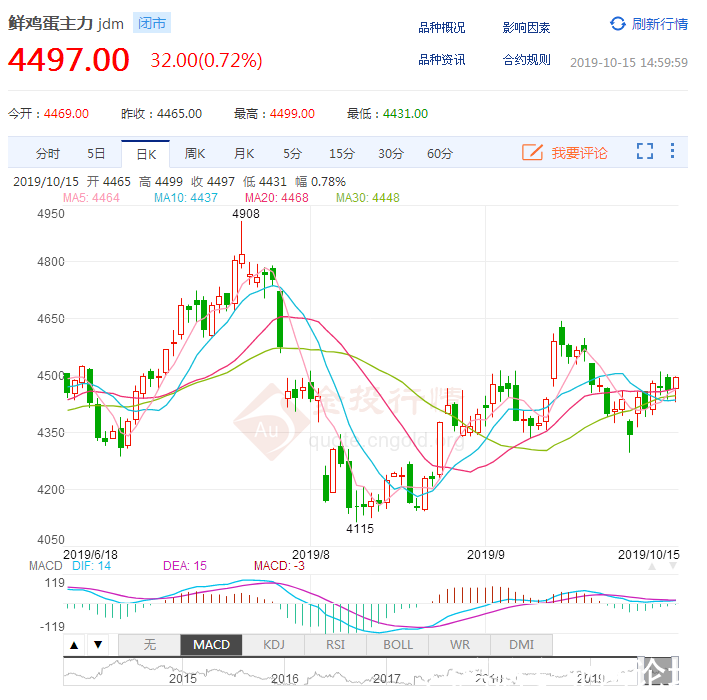The height and width of the screenshot is (700, 707).
Task: Select the 60分 interval tab
Action: (439, 154)
